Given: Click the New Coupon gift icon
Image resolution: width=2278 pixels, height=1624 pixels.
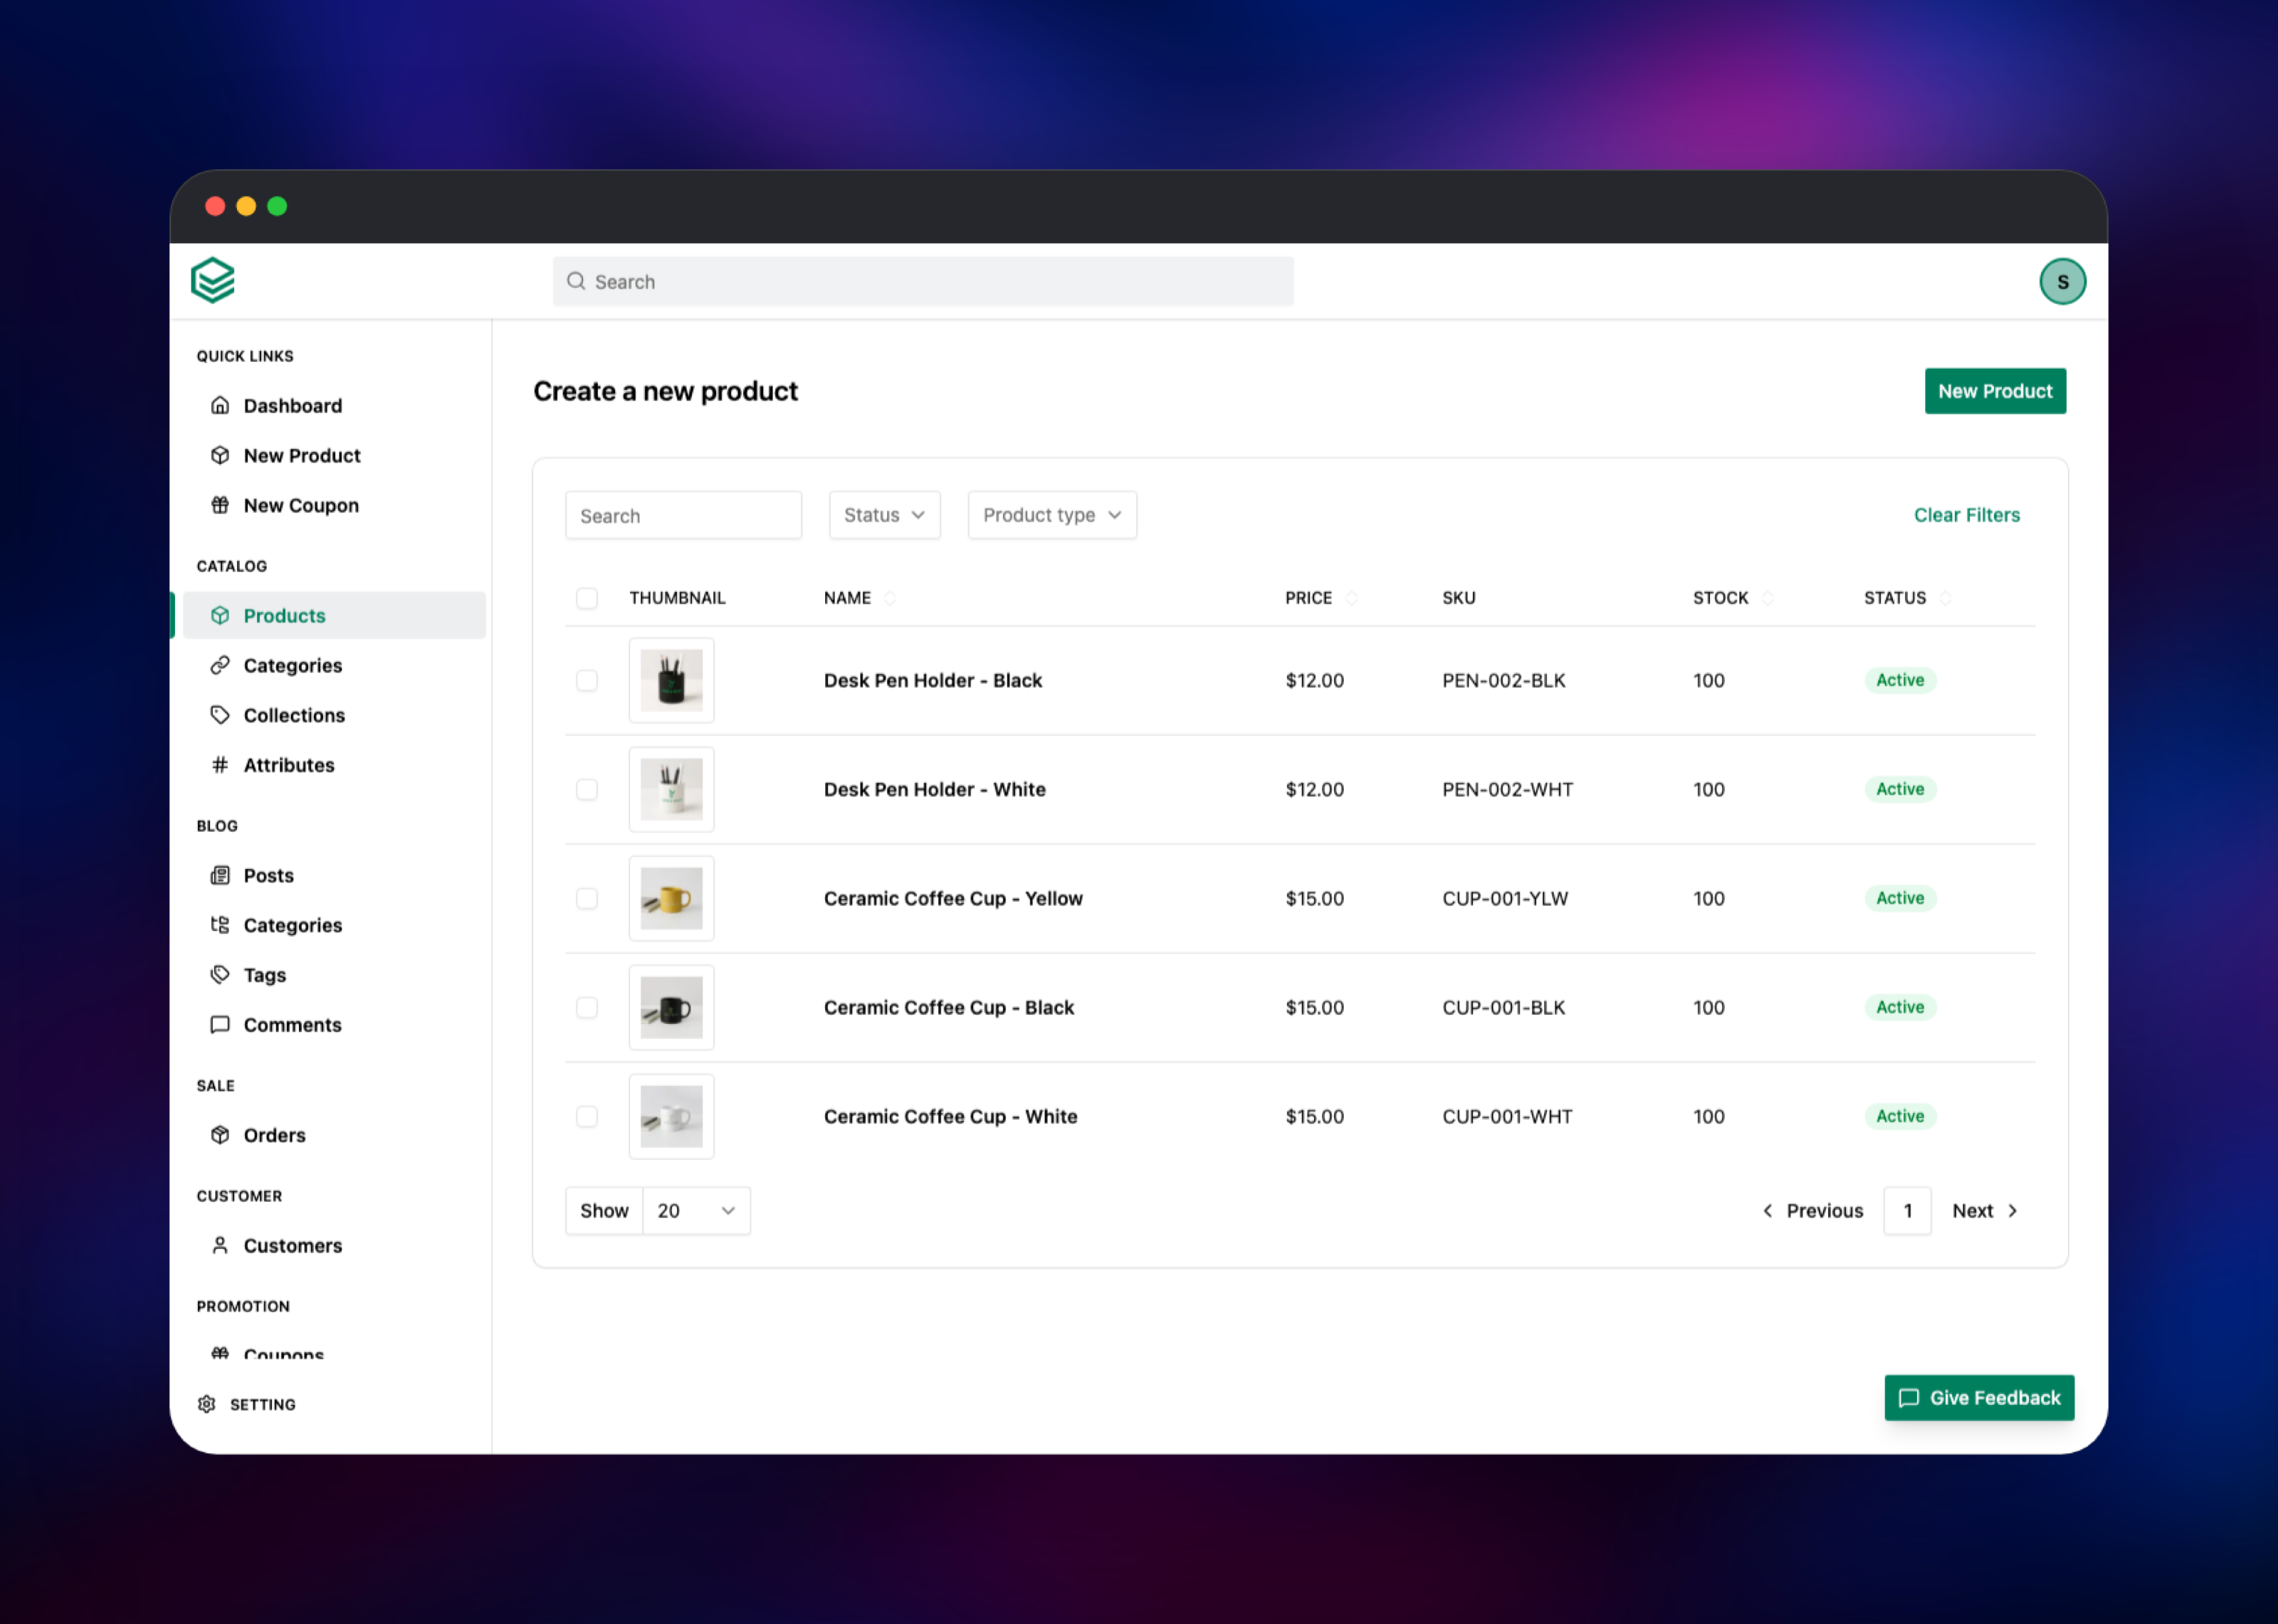Looking at the screenshot, I should click(220, 505).
